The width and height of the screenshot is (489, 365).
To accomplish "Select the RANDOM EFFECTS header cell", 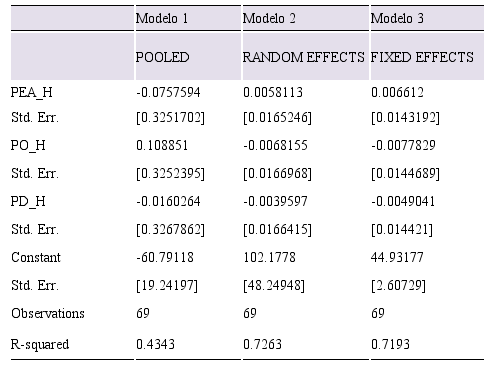I will [x=304, y=57].
